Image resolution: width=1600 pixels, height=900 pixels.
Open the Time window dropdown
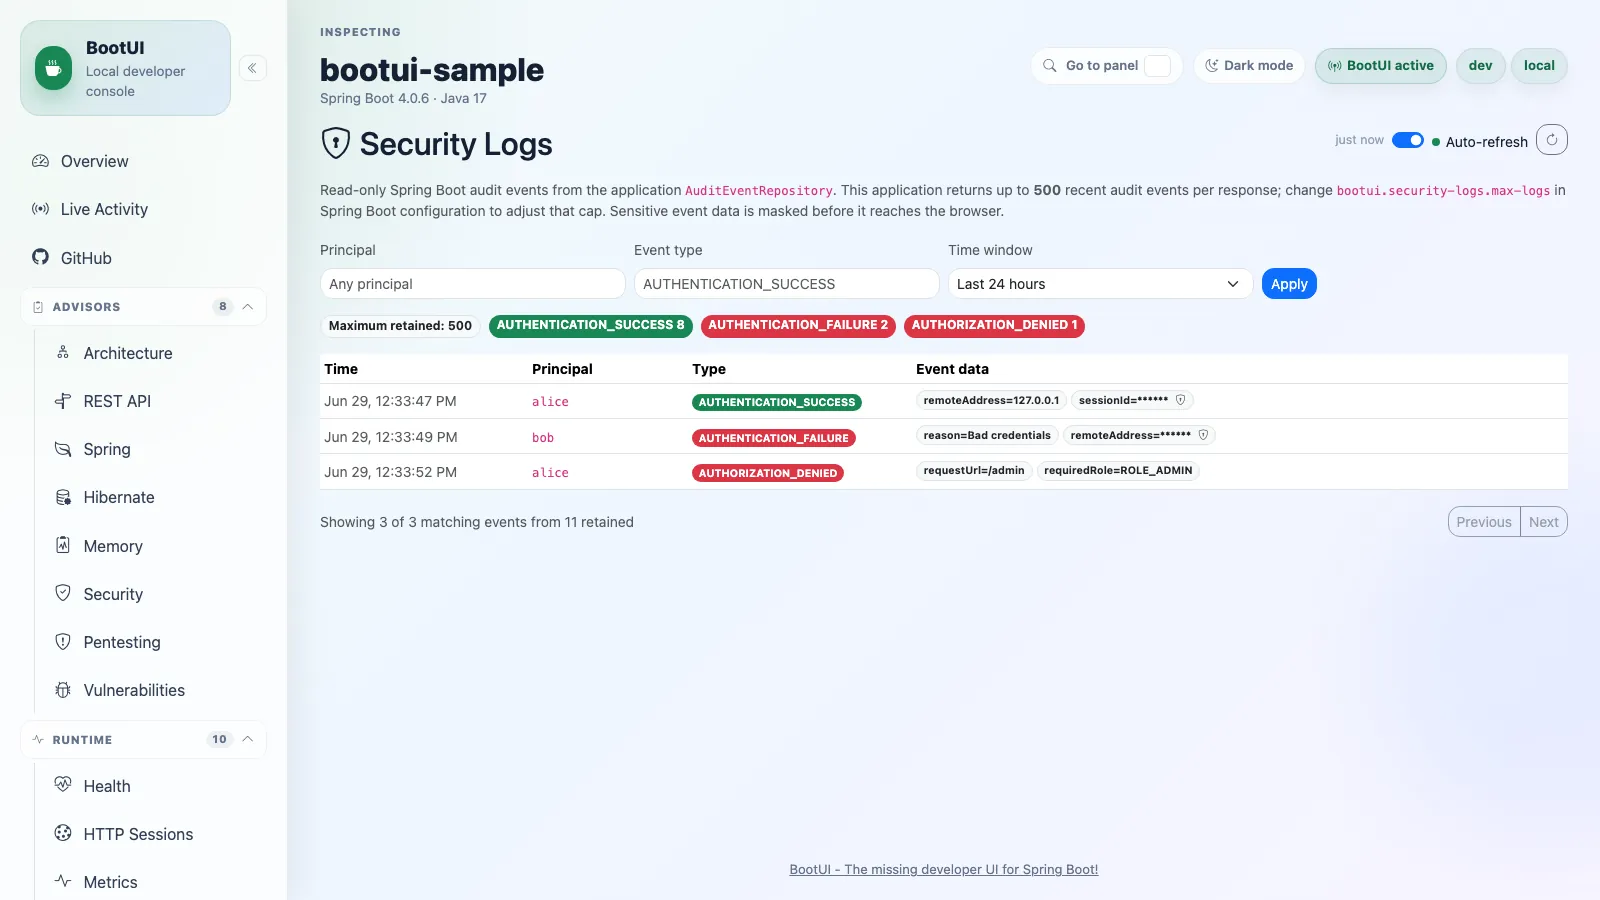[1100, 284]
